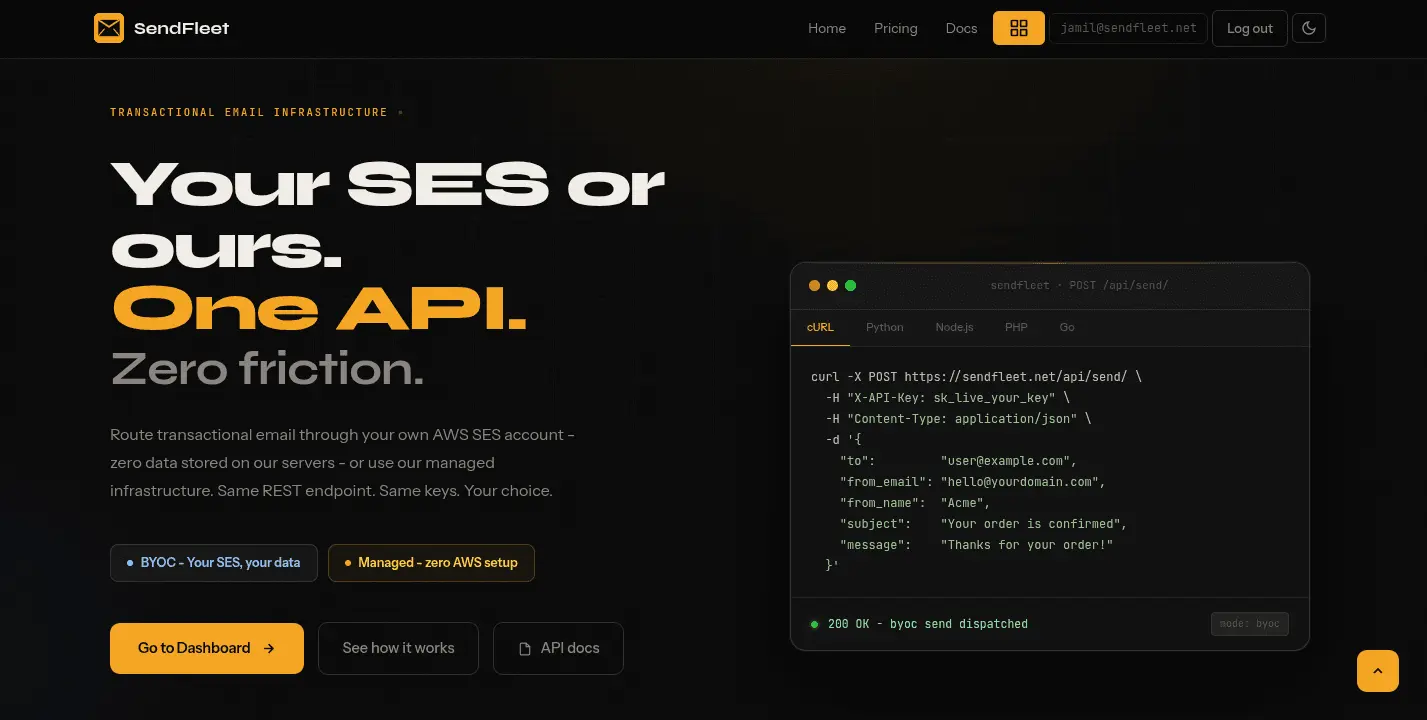Select the BYOC - Your SES, your data pill

pyautogui.click(x=213, y=563)
